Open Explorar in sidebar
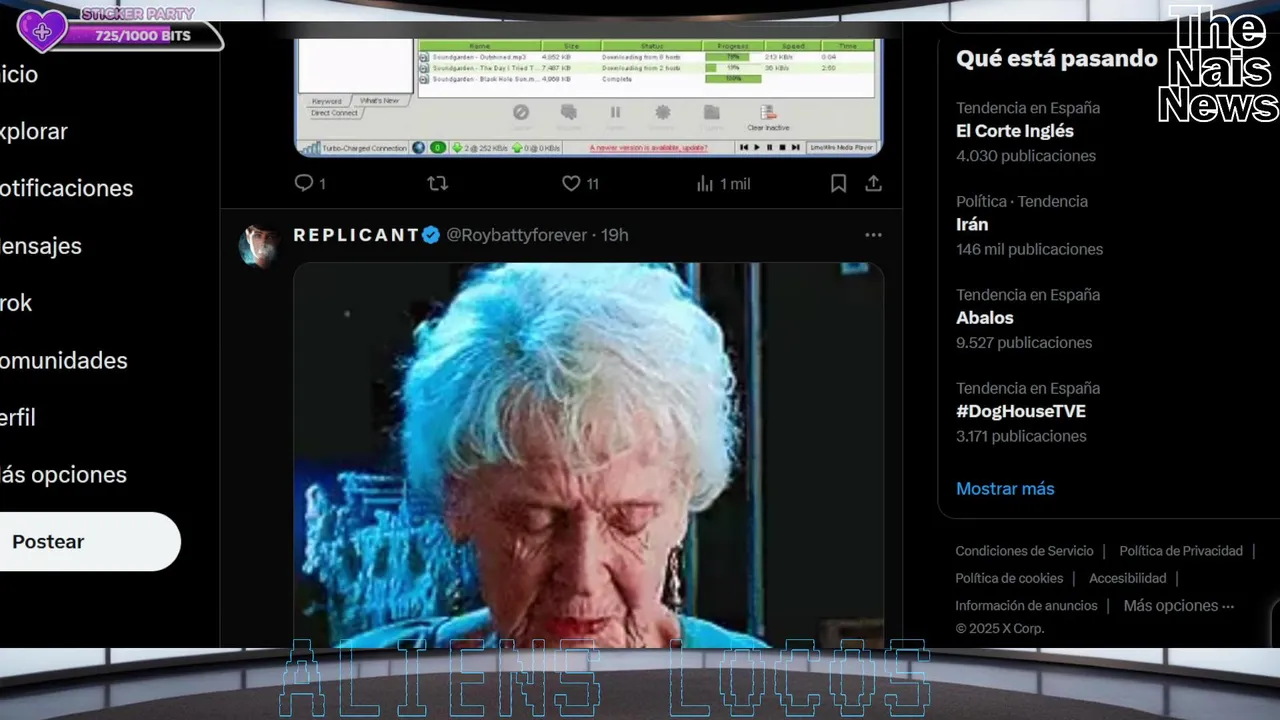The width and height of the screenshot is (1280, 720). (34, 131)
